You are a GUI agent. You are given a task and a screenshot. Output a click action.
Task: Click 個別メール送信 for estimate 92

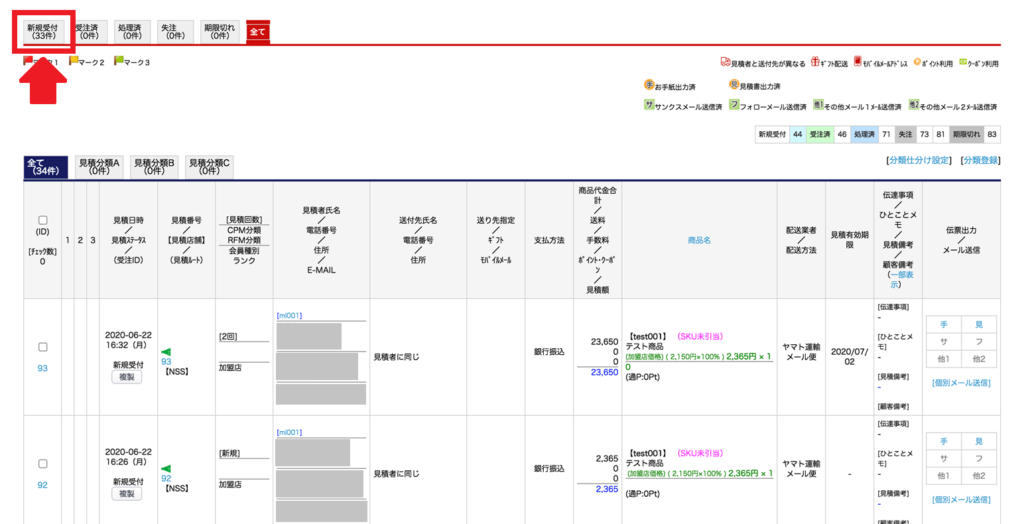pyautogui.click(x=961, y=500)
